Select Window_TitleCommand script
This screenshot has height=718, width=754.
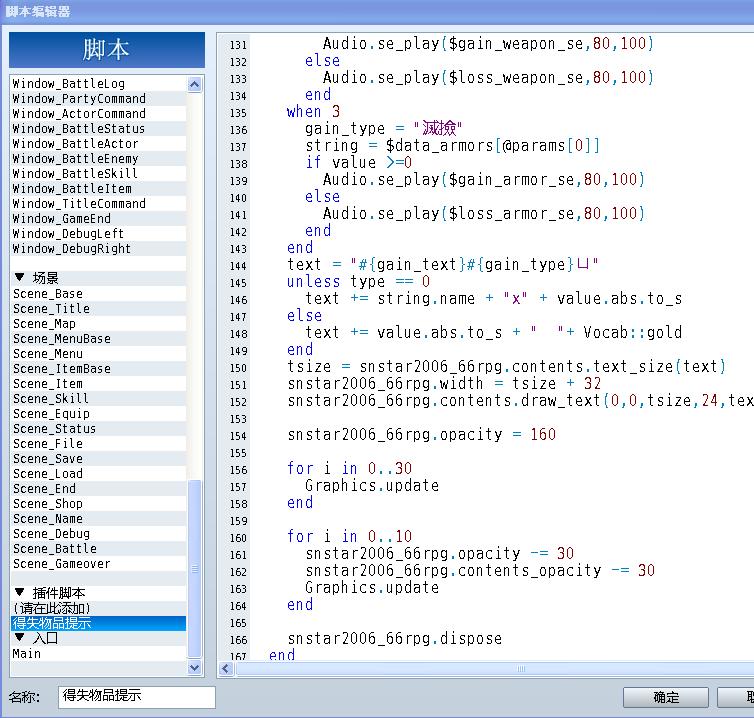point(98,203)
